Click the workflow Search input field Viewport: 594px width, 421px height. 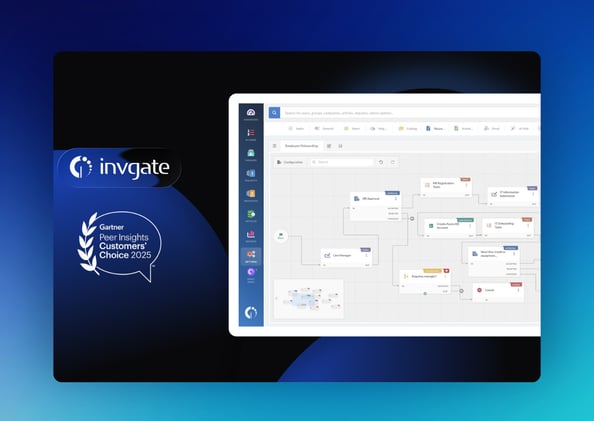[x=342, y=162]
